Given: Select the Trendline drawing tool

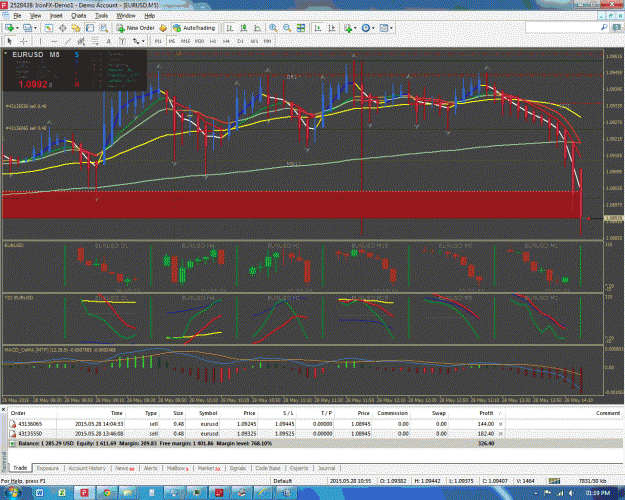Looking at the screenshot, I should [68, 41].
